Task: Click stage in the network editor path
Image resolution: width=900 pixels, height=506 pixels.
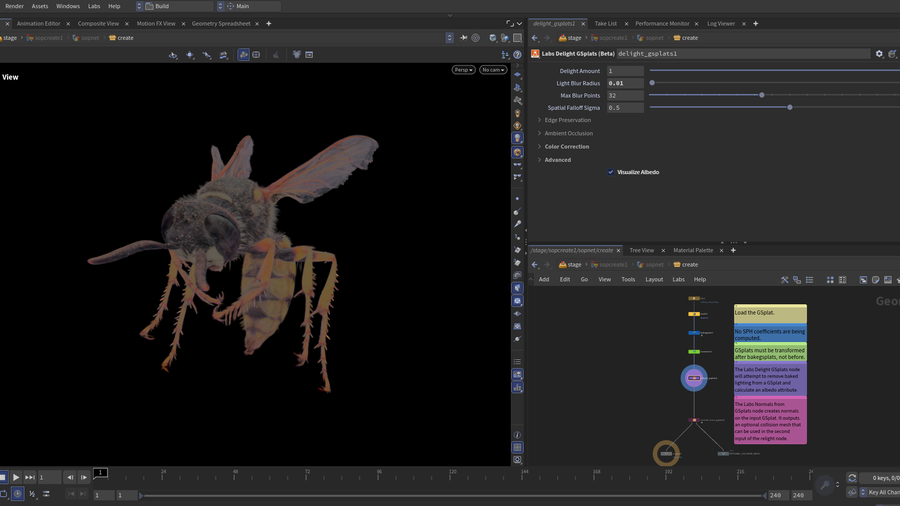Action: coord(570,264)
